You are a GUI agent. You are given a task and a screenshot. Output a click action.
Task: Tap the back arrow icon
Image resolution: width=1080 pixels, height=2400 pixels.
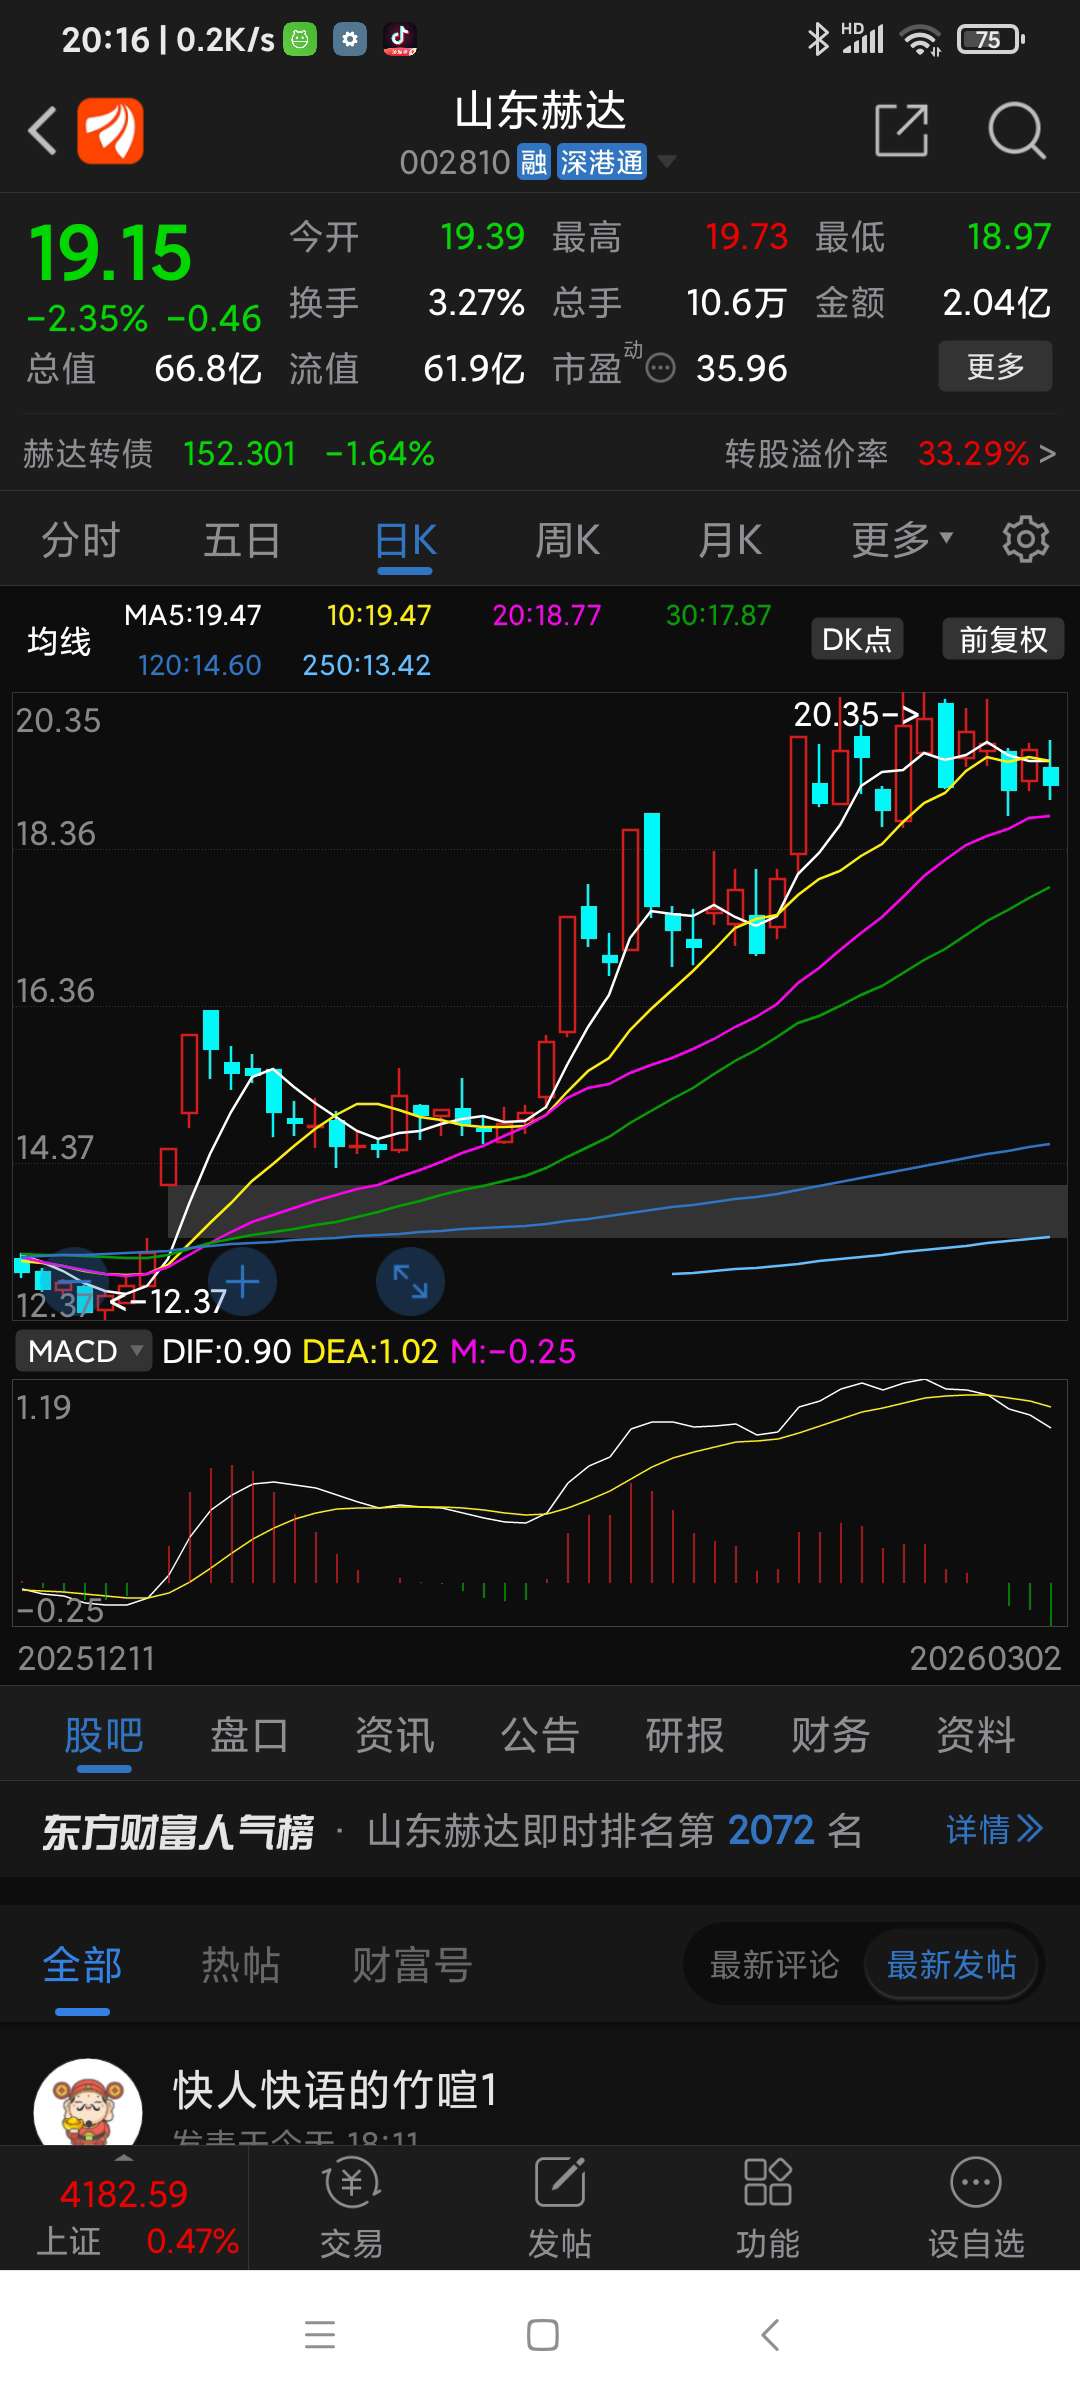point(42,130)
